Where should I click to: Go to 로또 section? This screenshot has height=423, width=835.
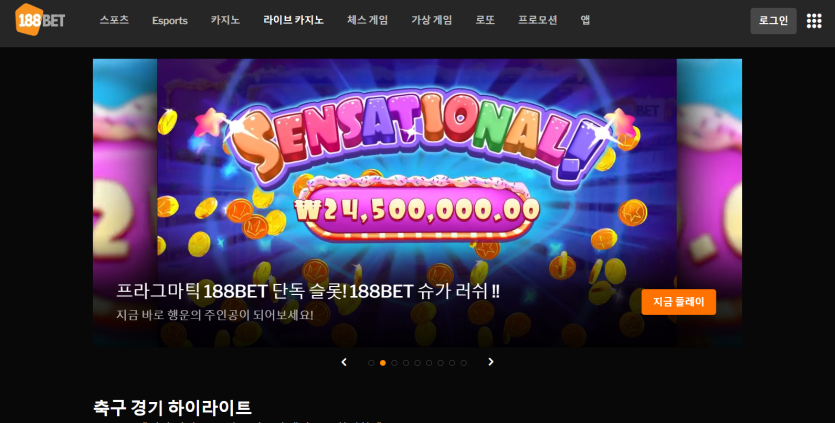click(x=485, y=20)
